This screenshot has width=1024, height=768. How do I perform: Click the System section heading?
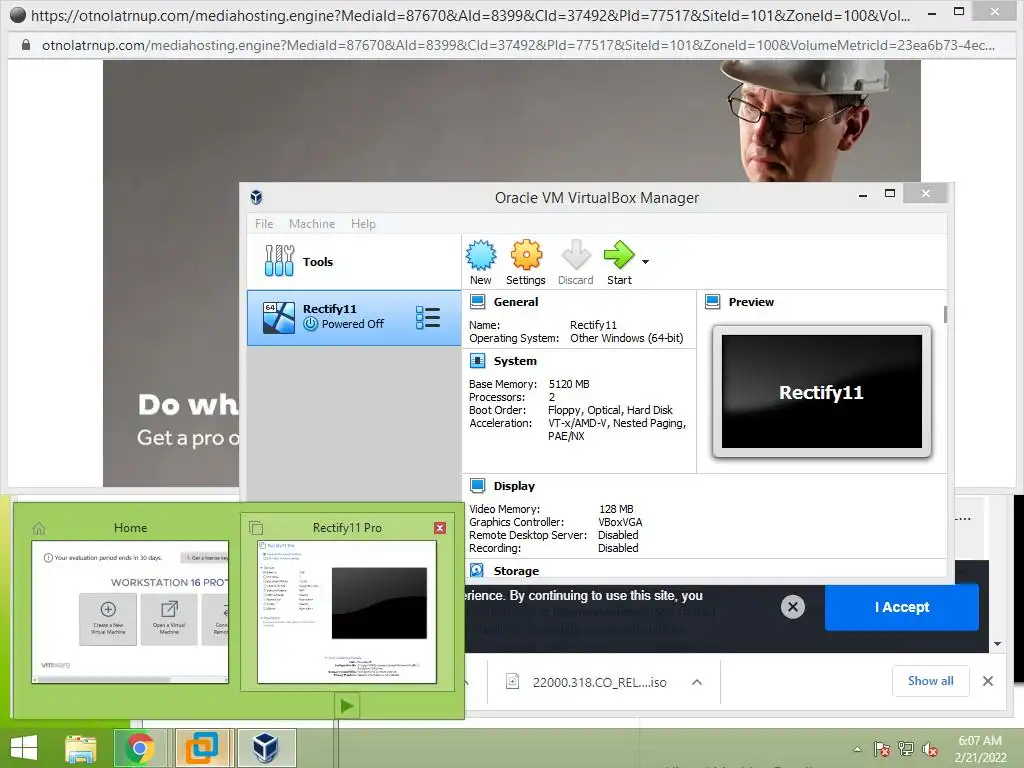(x=515, y=360)
